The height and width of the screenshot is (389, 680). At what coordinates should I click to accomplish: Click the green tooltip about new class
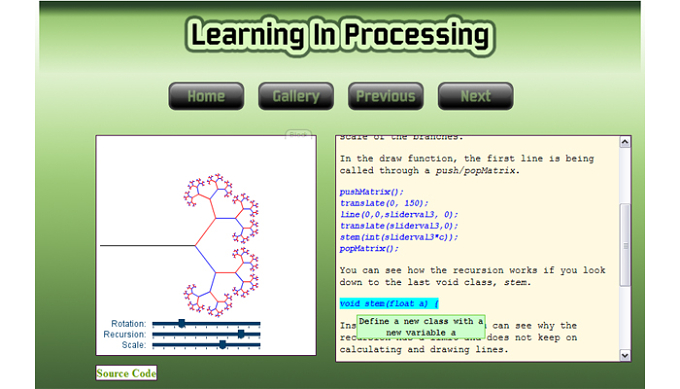coord(421,327)
